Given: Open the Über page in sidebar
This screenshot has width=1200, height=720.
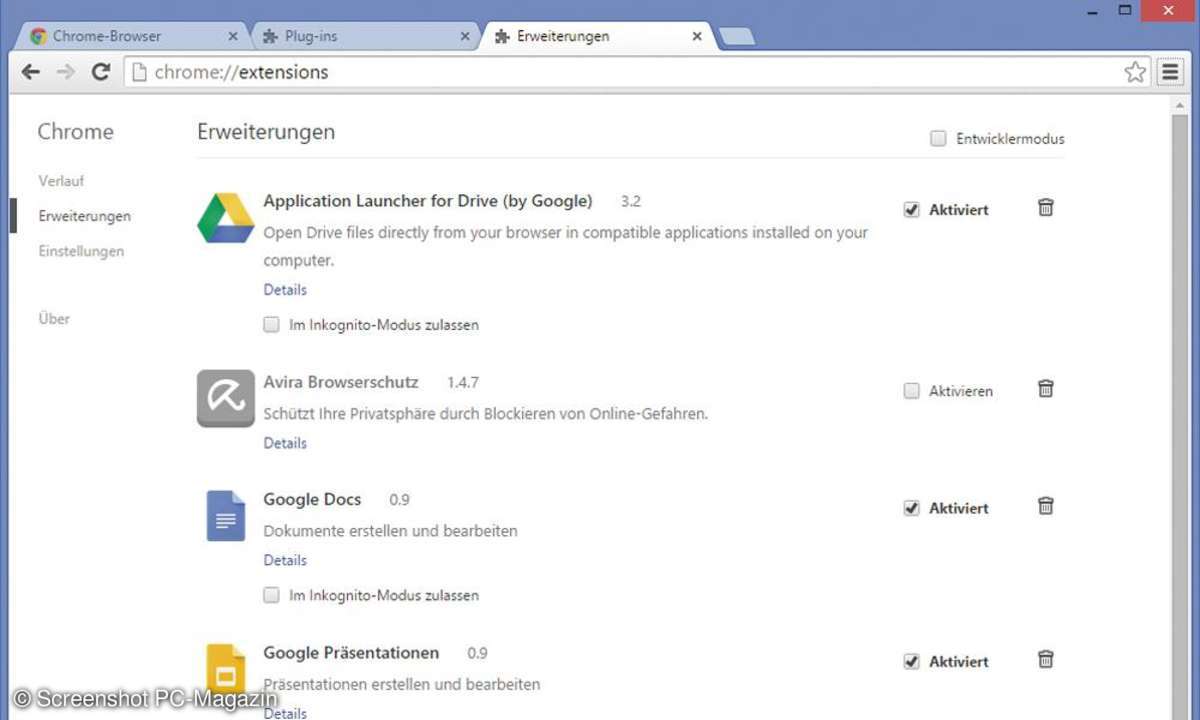Looking at the screenshot, I should tap(54, 319).
